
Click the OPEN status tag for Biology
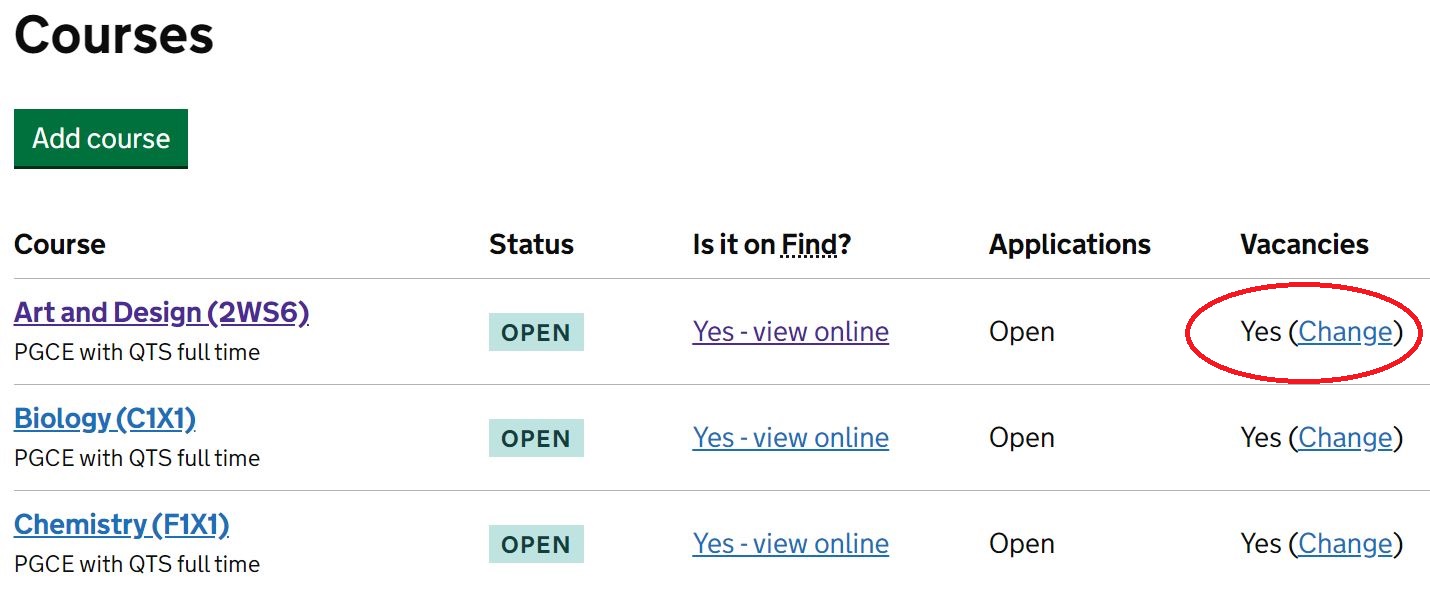point(536,438)
